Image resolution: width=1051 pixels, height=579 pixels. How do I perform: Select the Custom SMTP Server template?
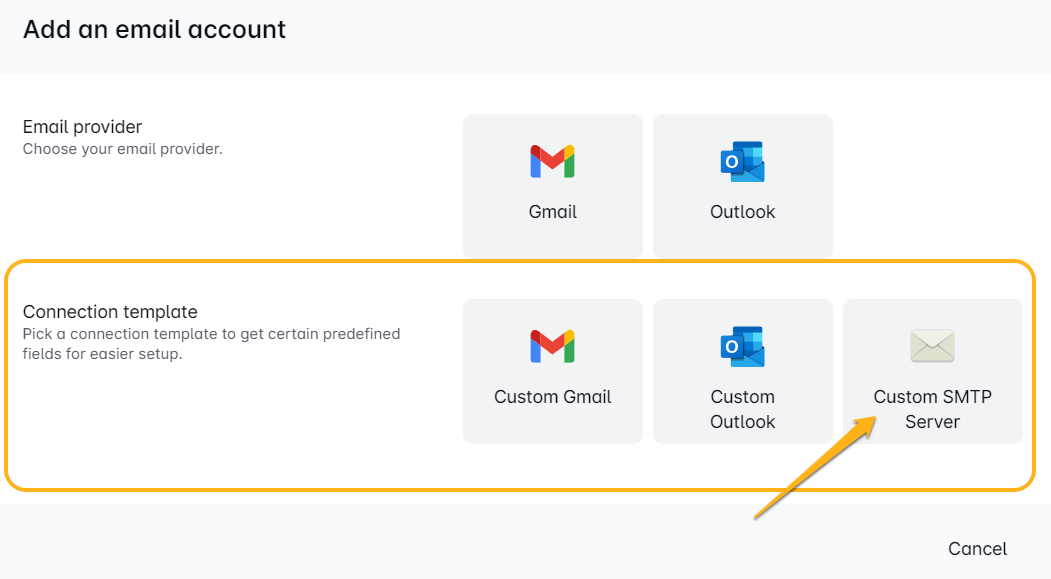coord(932,371)
